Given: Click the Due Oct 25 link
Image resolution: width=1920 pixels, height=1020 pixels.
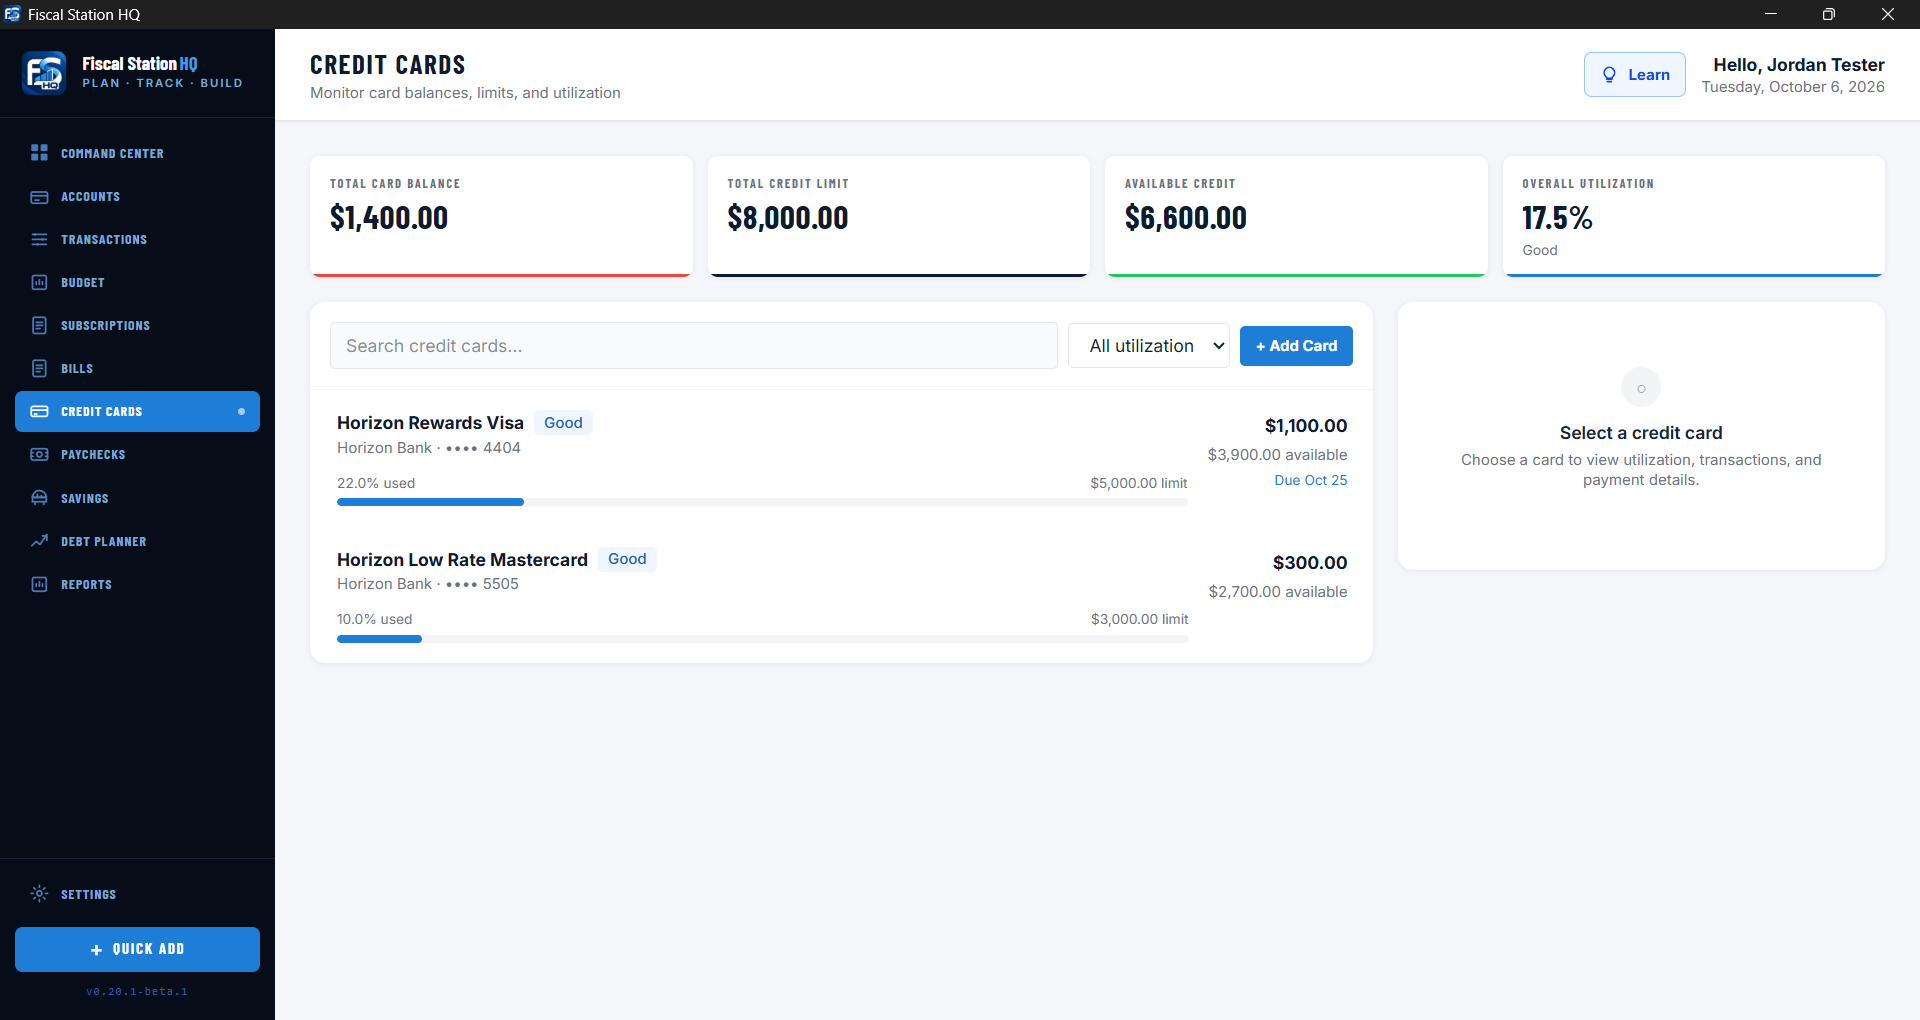Looking at the screenshot, I should 1310,481.
